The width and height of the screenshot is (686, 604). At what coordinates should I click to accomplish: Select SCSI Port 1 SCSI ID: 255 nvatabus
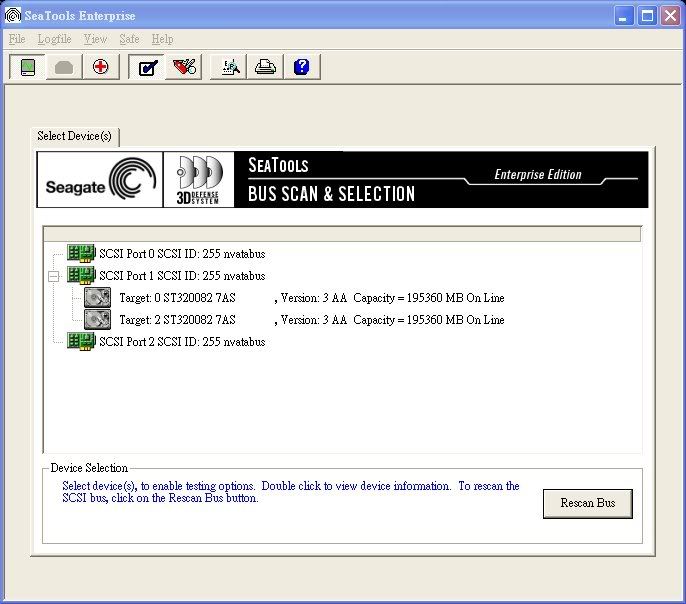[182, 276]
